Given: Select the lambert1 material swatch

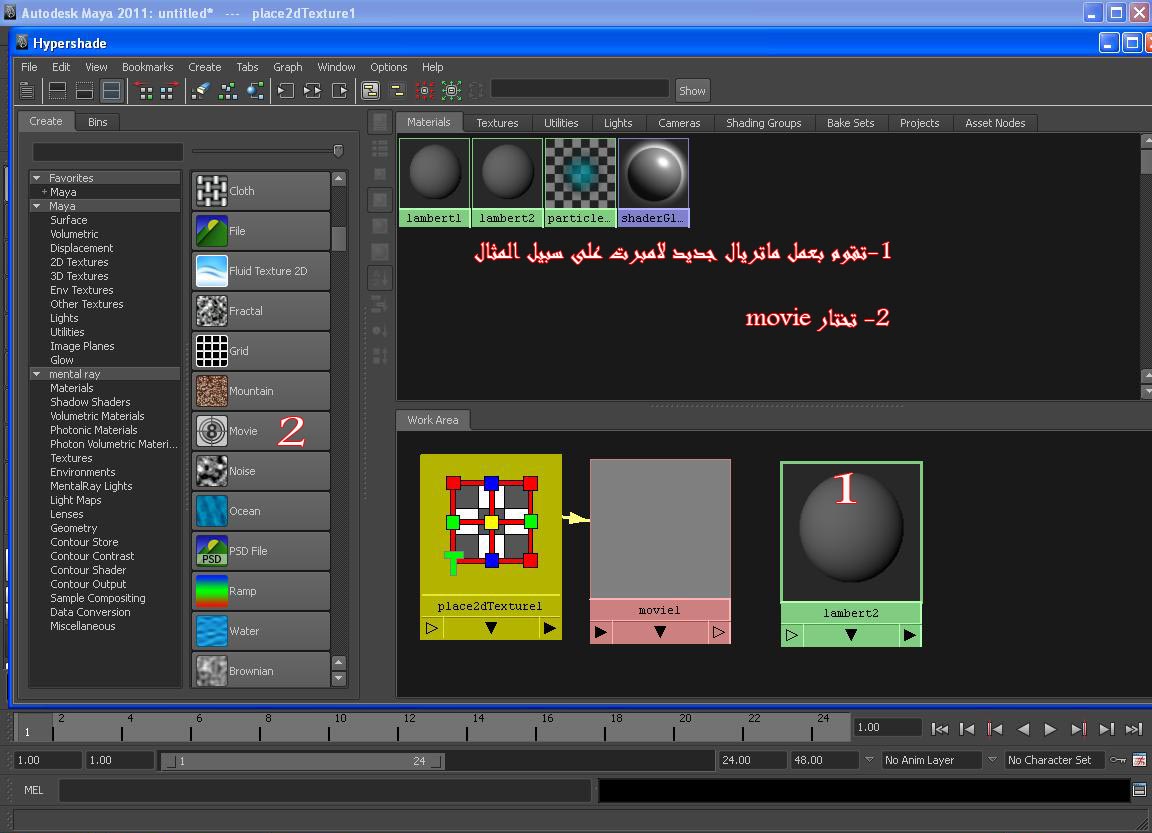Looking at the screenshot, I should 434,182.
